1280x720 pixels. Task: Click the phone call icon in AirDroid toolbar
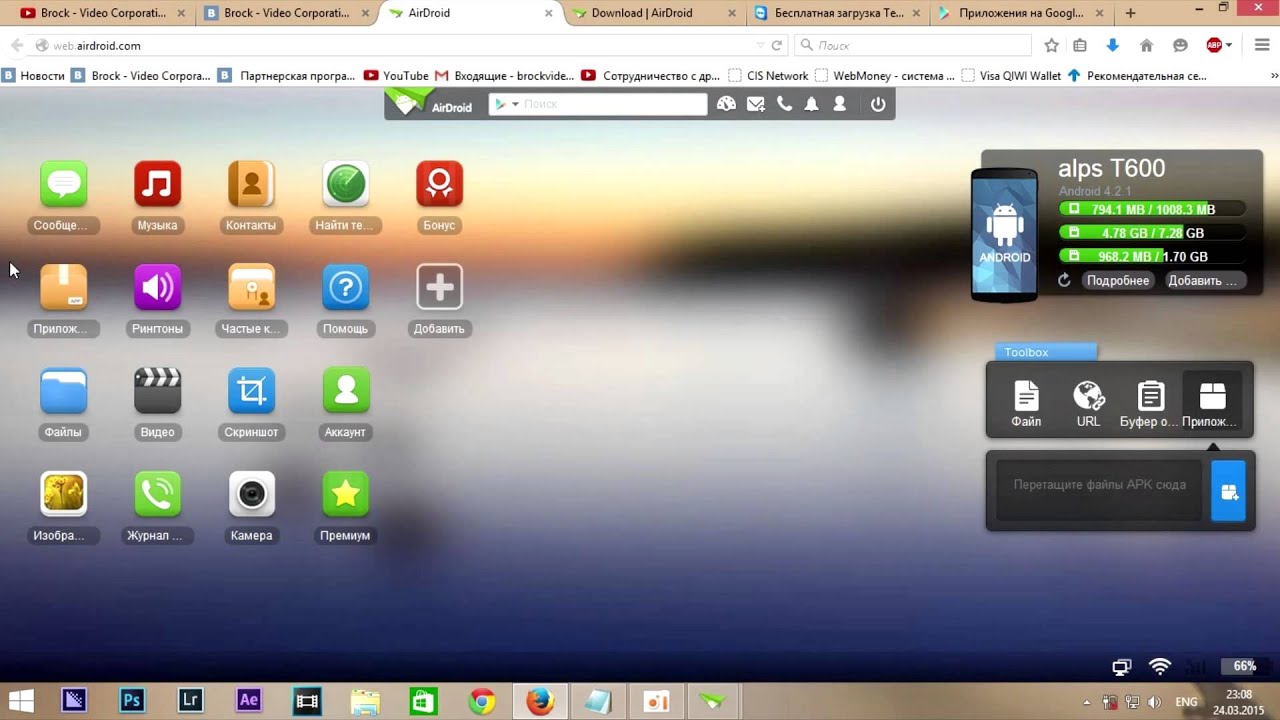[x=785, y=104]
